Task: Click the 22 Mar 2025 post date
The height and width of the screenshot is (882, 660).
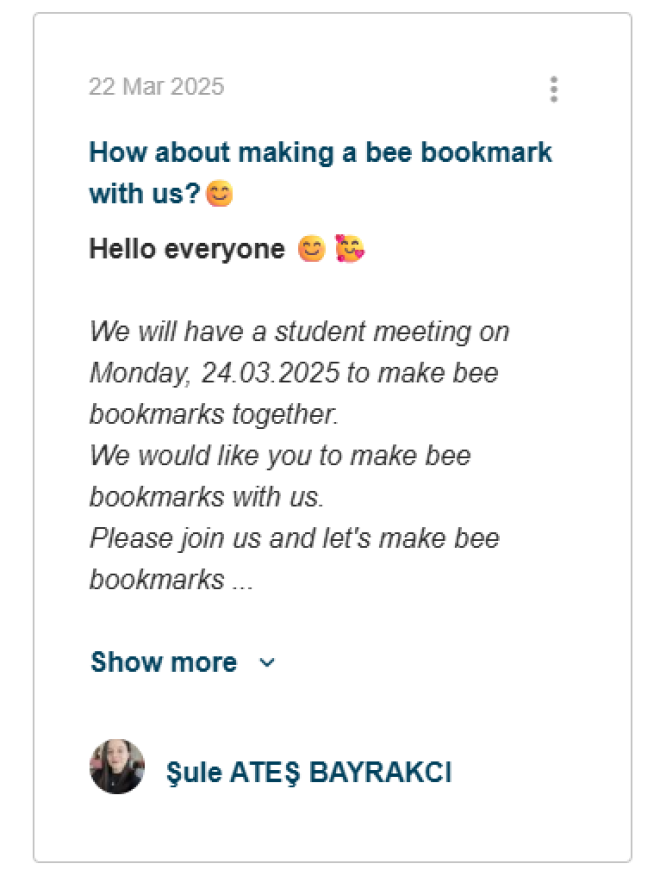Action: [x=156, y=87]
